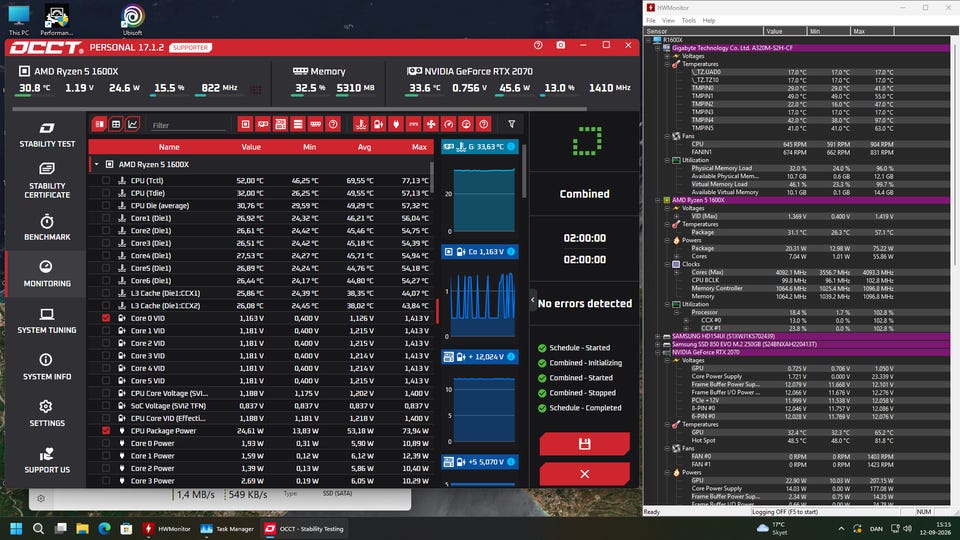Viewport: 960px width, 540px height.
Task: Check the CPU (Tctl) checkbox
Action: click(x=106, y=181)
